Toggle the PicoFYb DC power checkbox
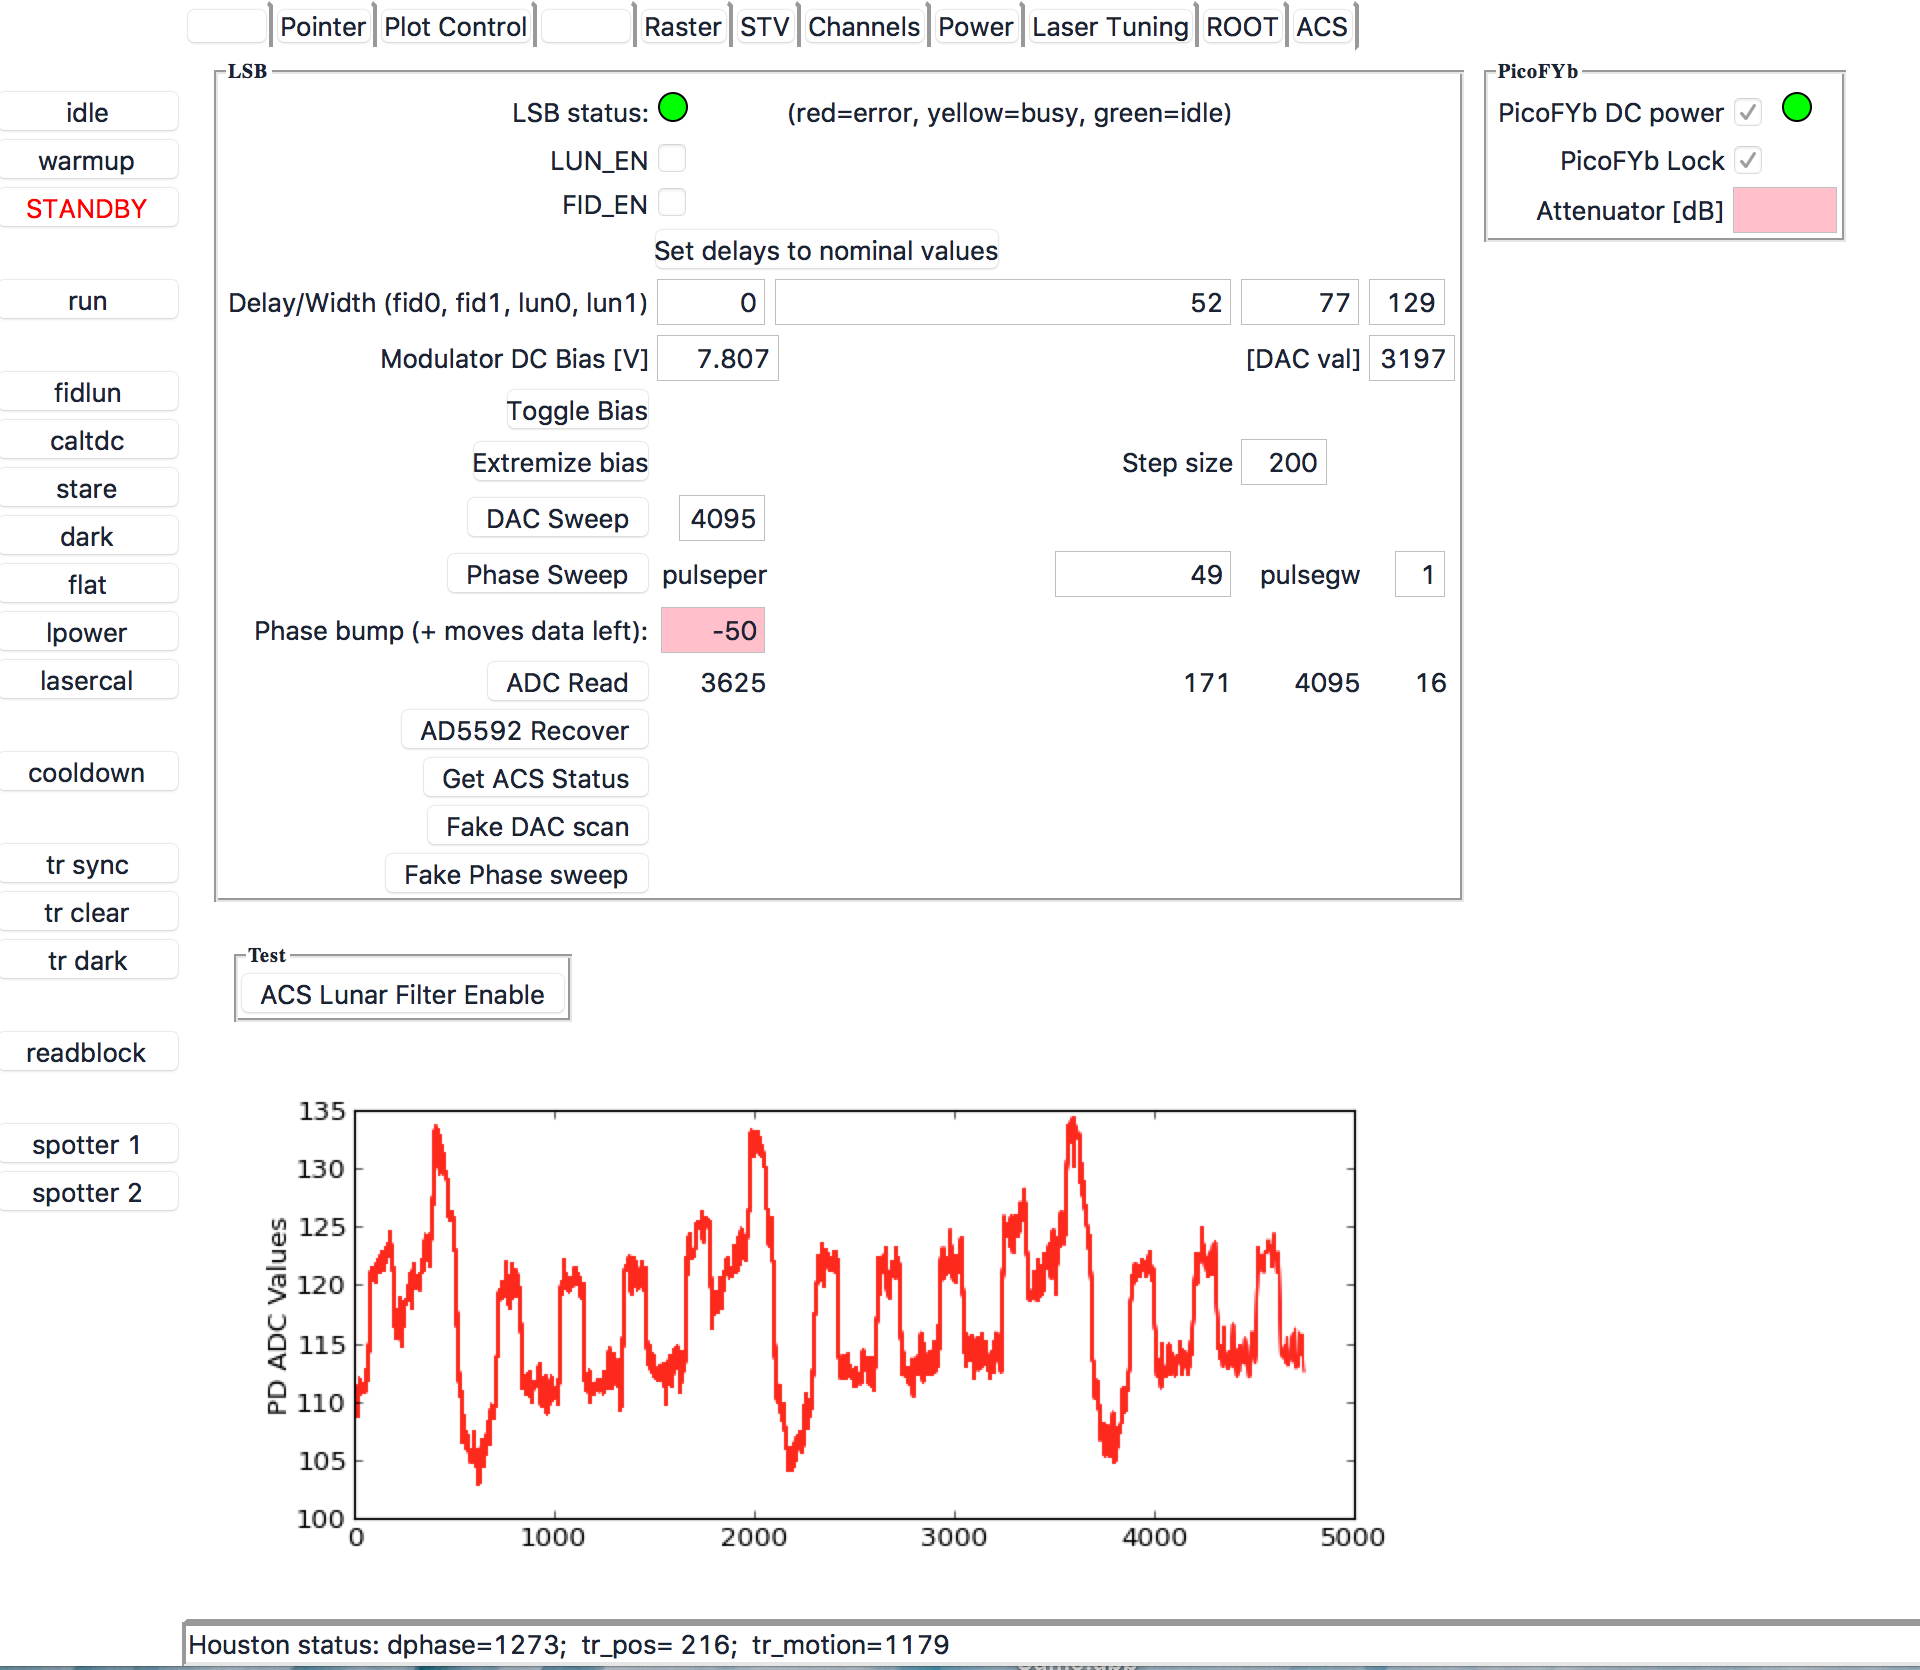This screenshot has width=1920, height=1670. click(x=1747, y=112)
